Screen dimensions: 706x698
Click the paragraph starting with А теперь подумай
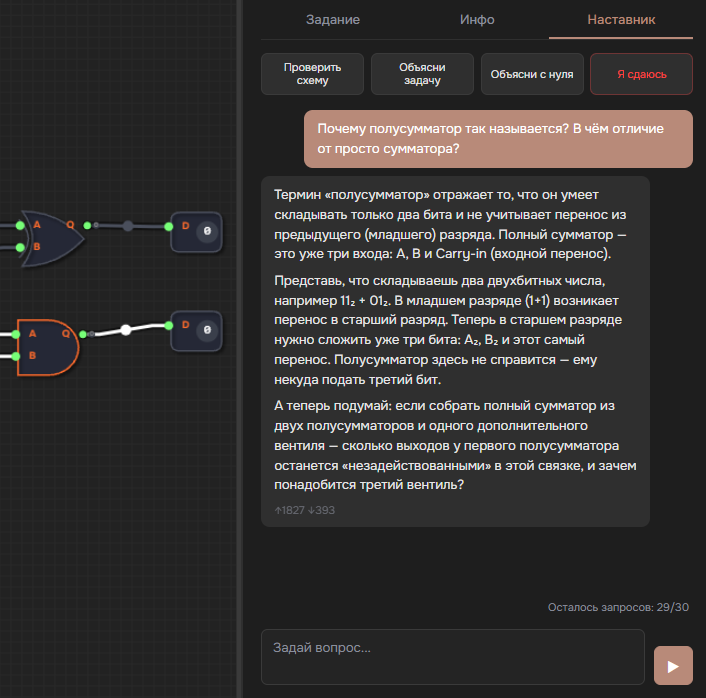pos(455,445)
